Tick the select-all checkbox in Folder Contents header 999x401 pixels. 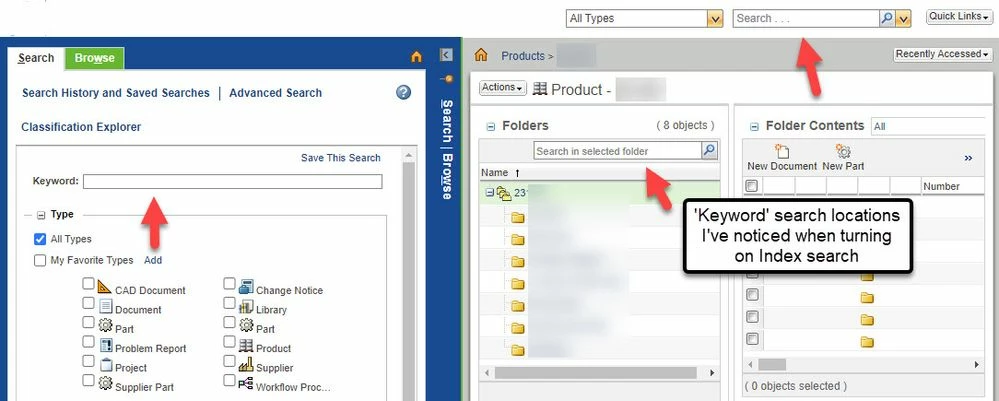tap(752, 186)
